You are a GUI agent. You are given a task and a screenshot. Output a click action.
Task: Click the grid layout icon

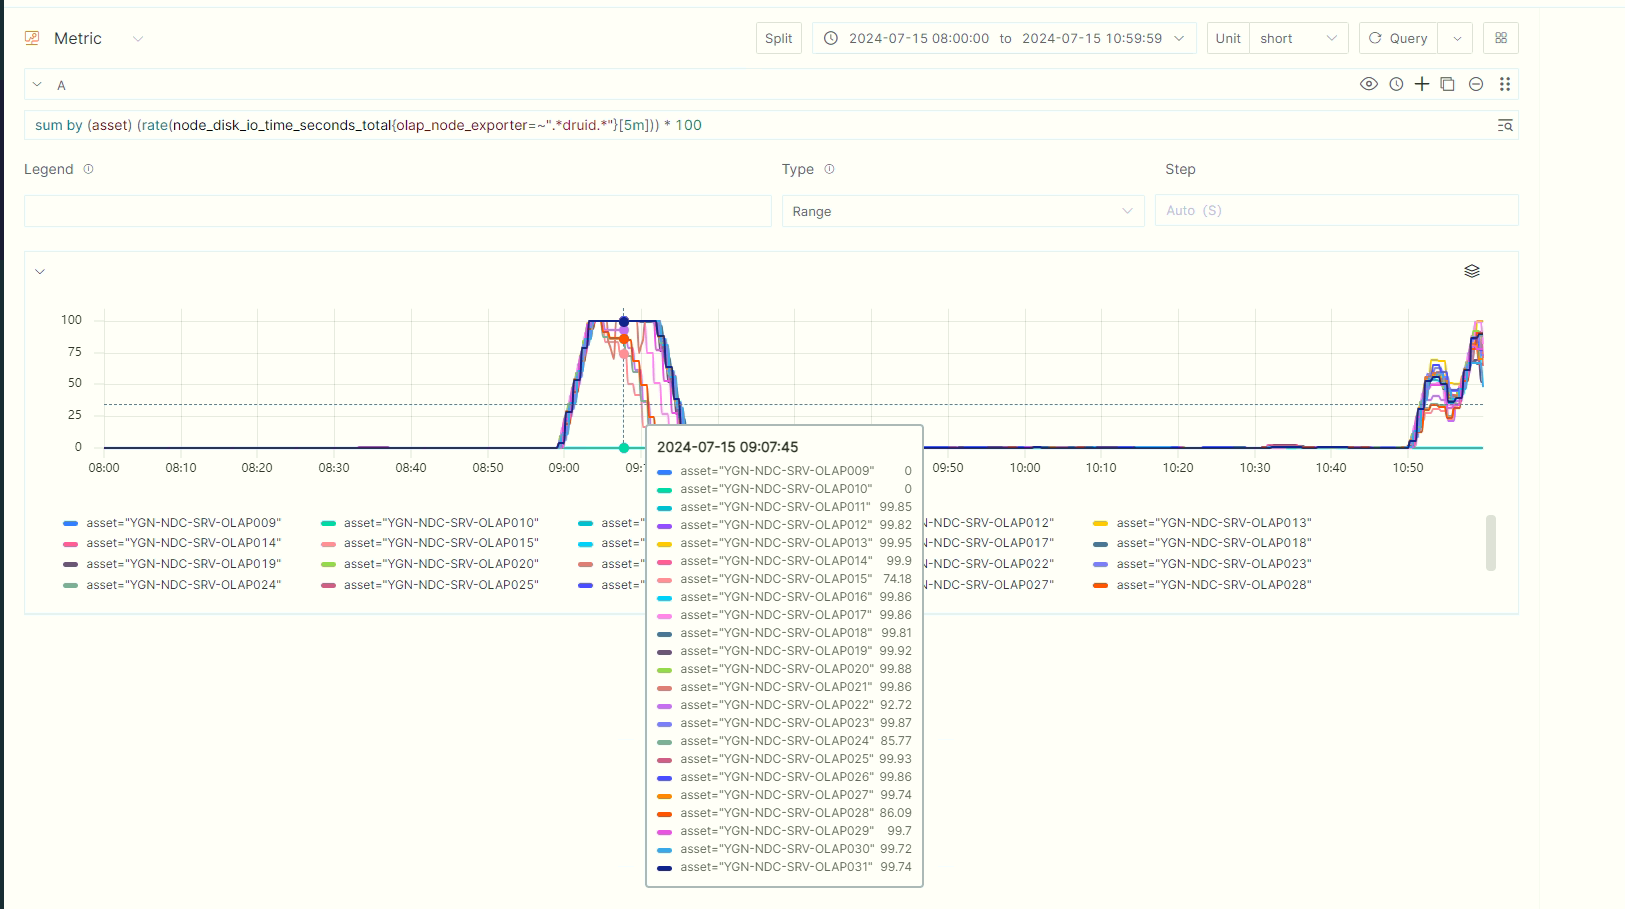[1500, 38]
